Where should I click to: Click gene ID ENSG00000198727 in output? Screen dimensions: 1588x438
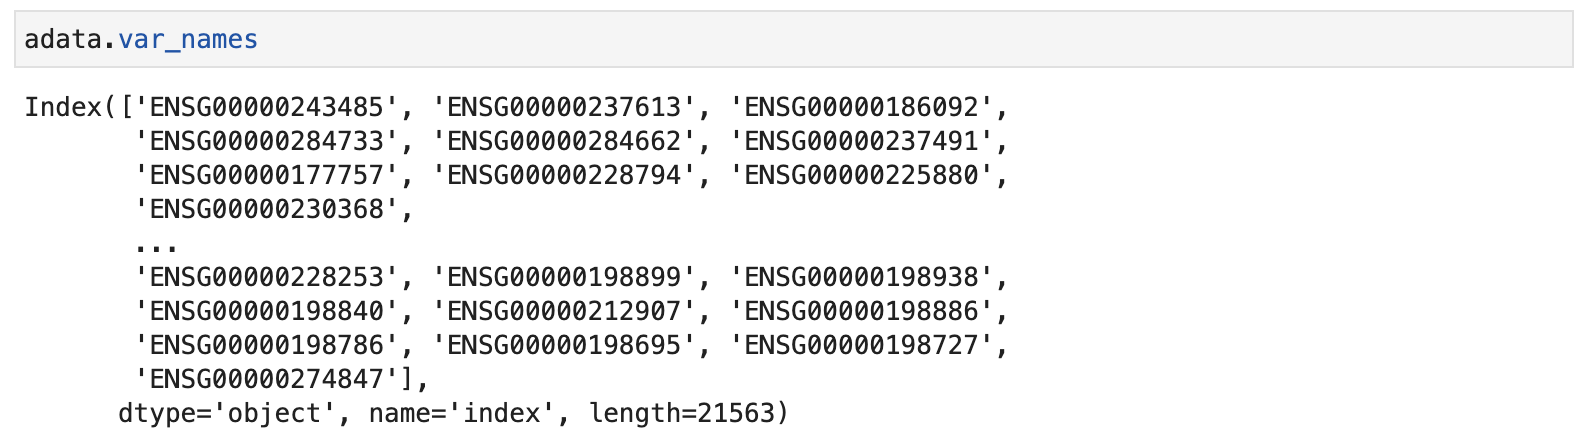tap(862, 345)
